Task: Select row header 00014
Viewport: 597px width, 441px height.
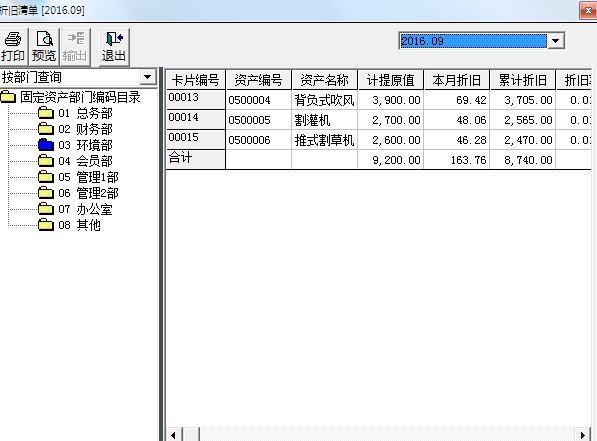Action: [196, 120]
